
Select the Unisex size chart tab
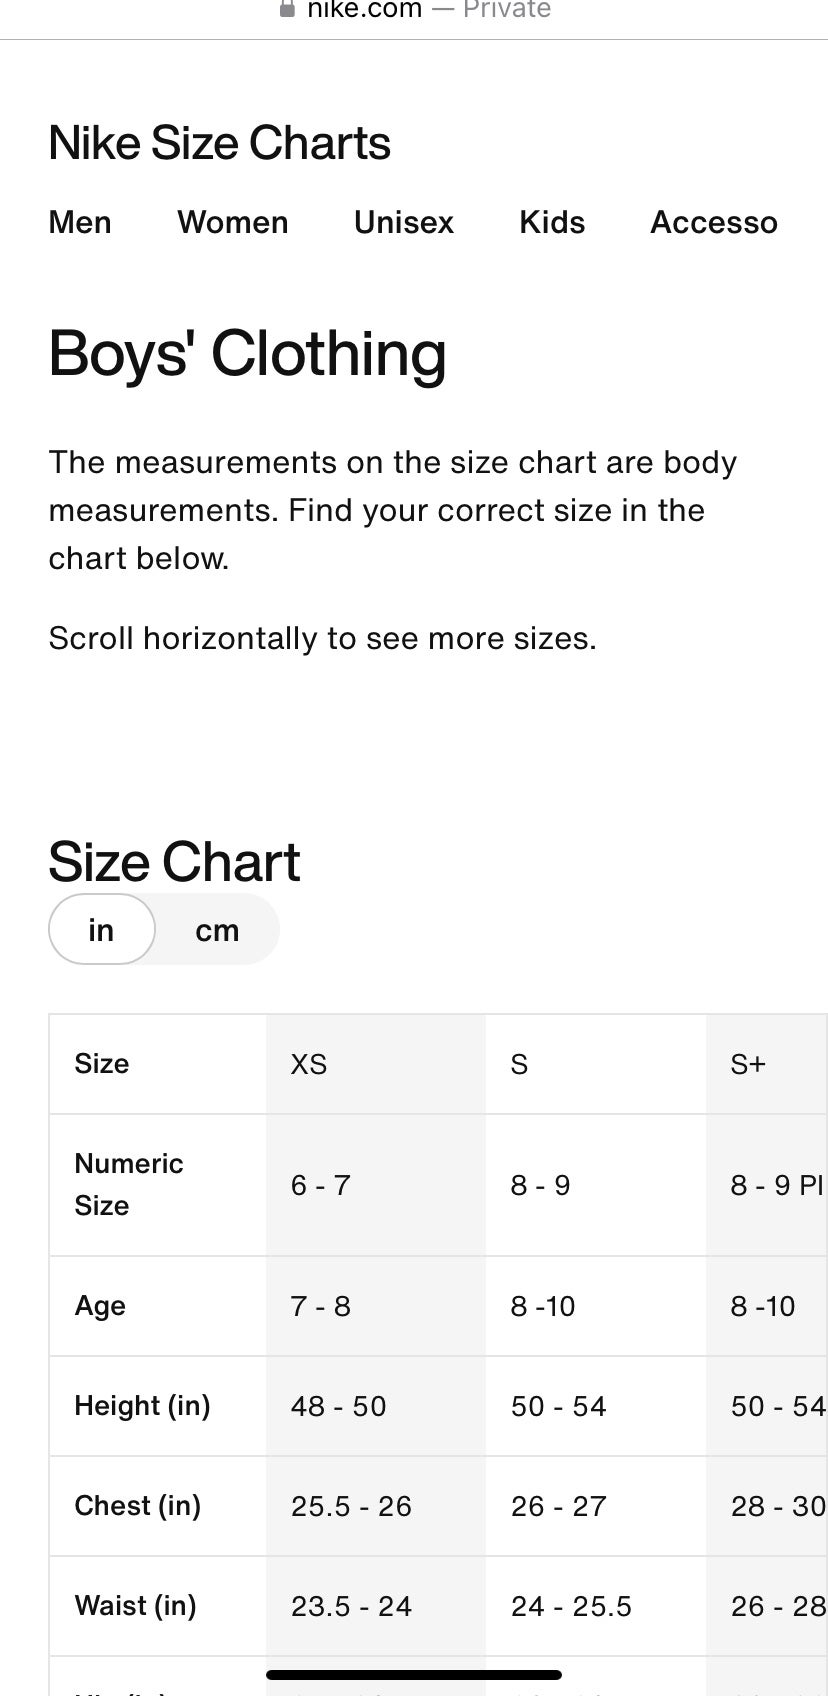(404, 222)
